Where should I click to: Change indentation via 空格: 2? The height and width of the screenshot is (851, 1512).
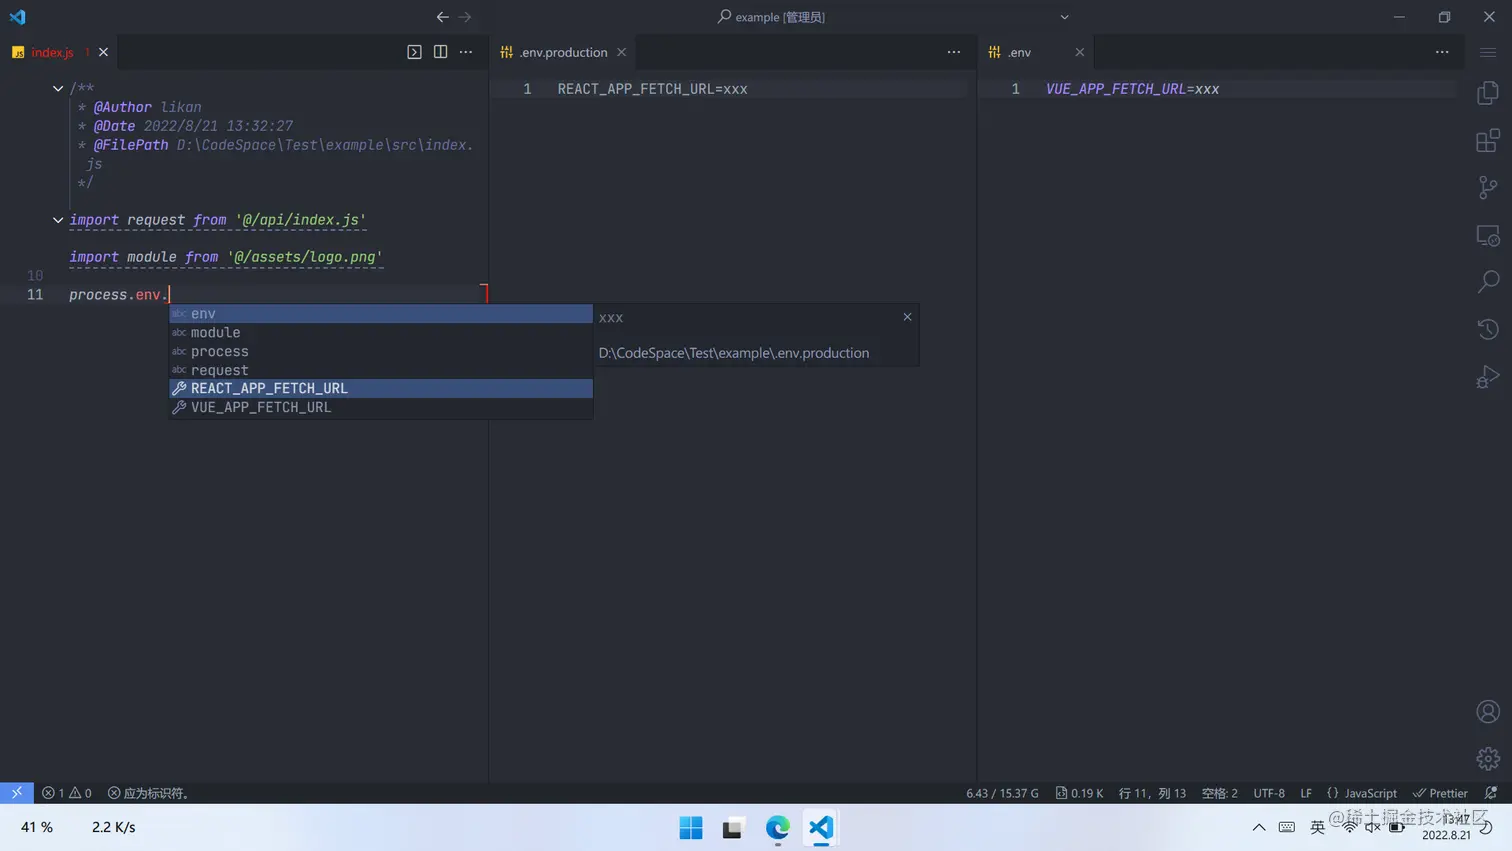click(1219, 793)
